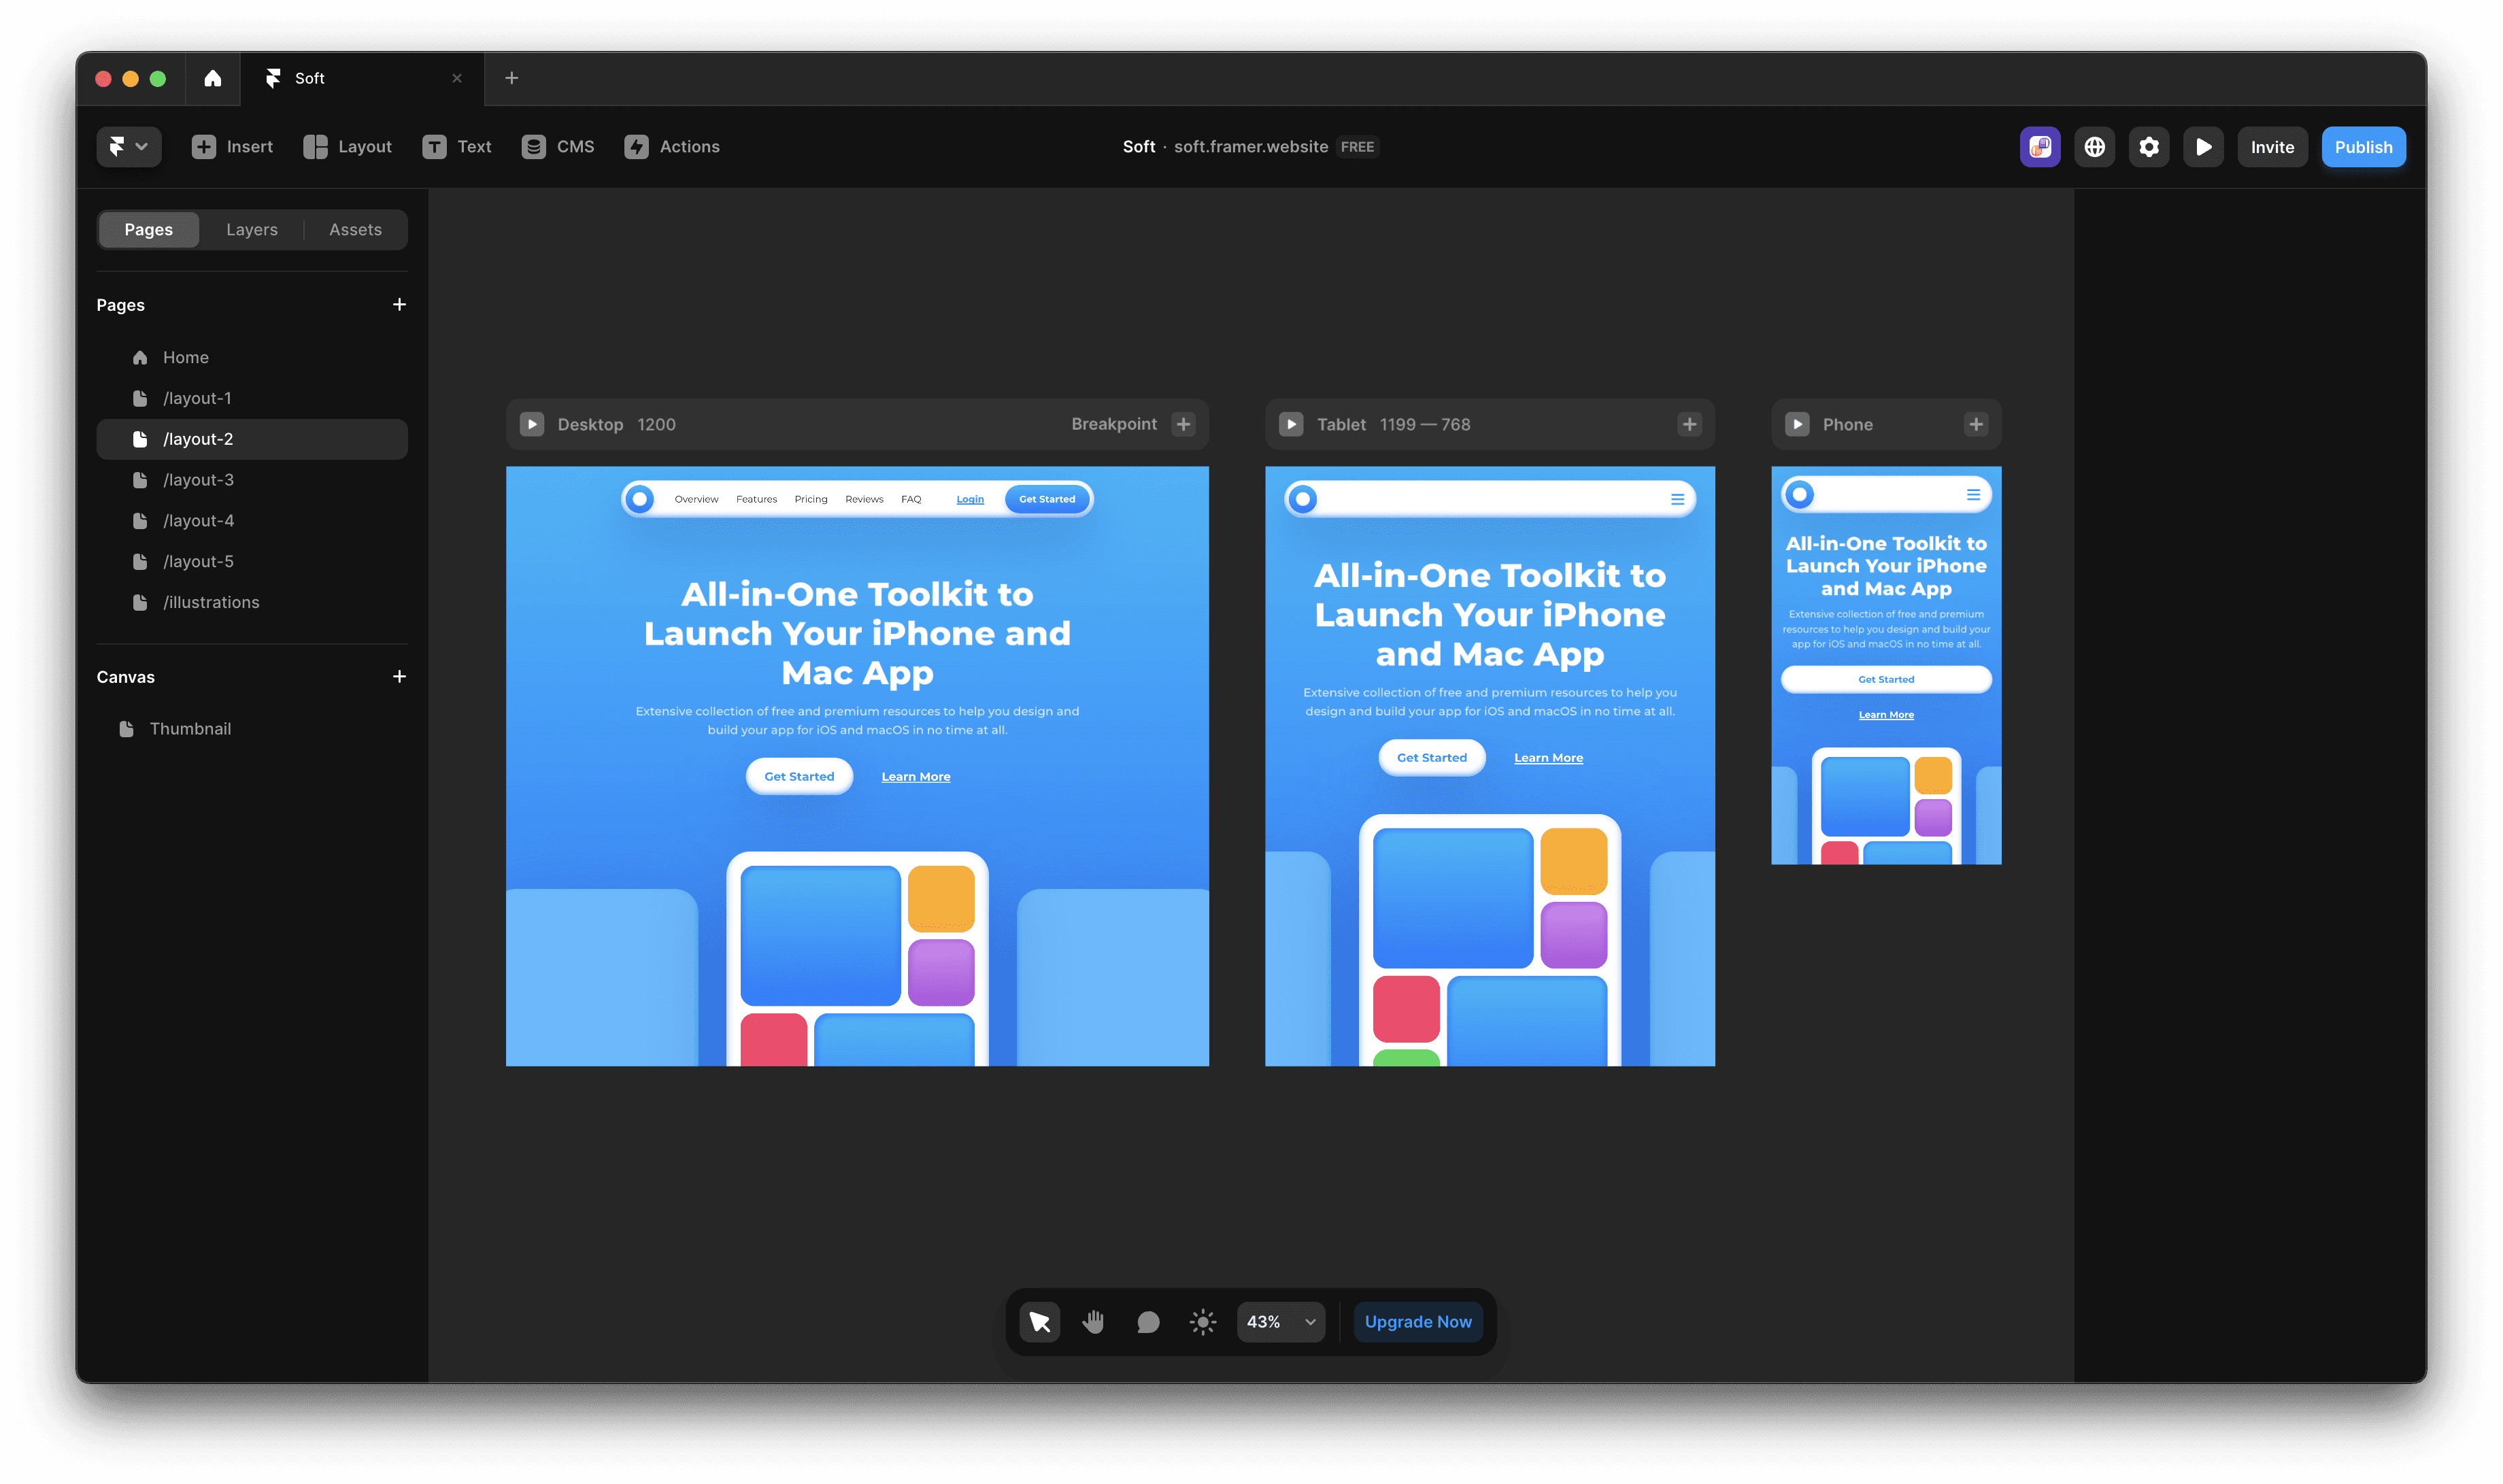Open the Framer main menu dropdown
The height and width of the screenshot is (1484, 2503).
click(x=128, y=147)
